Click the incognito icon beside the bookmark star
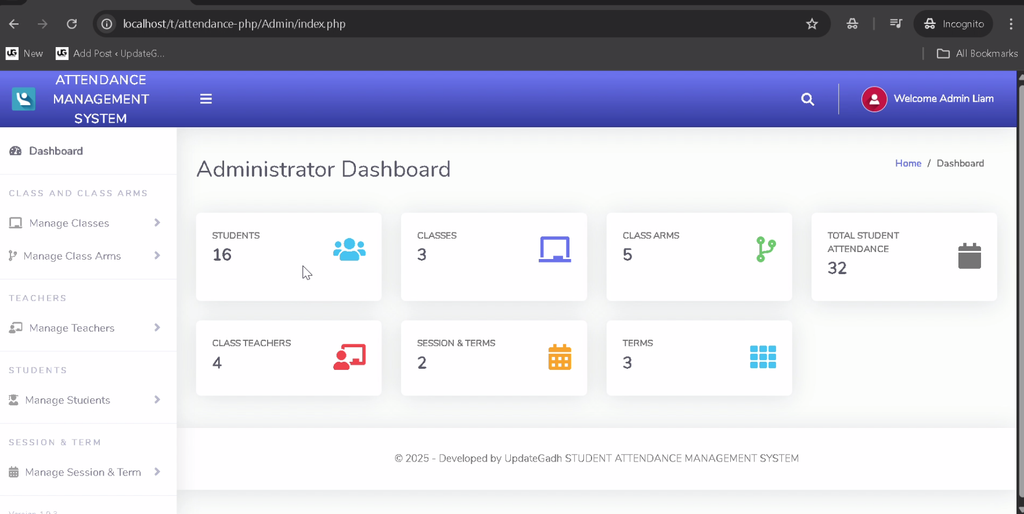The height and width of the screenshot is (514, 1024). tap(852, 24)
